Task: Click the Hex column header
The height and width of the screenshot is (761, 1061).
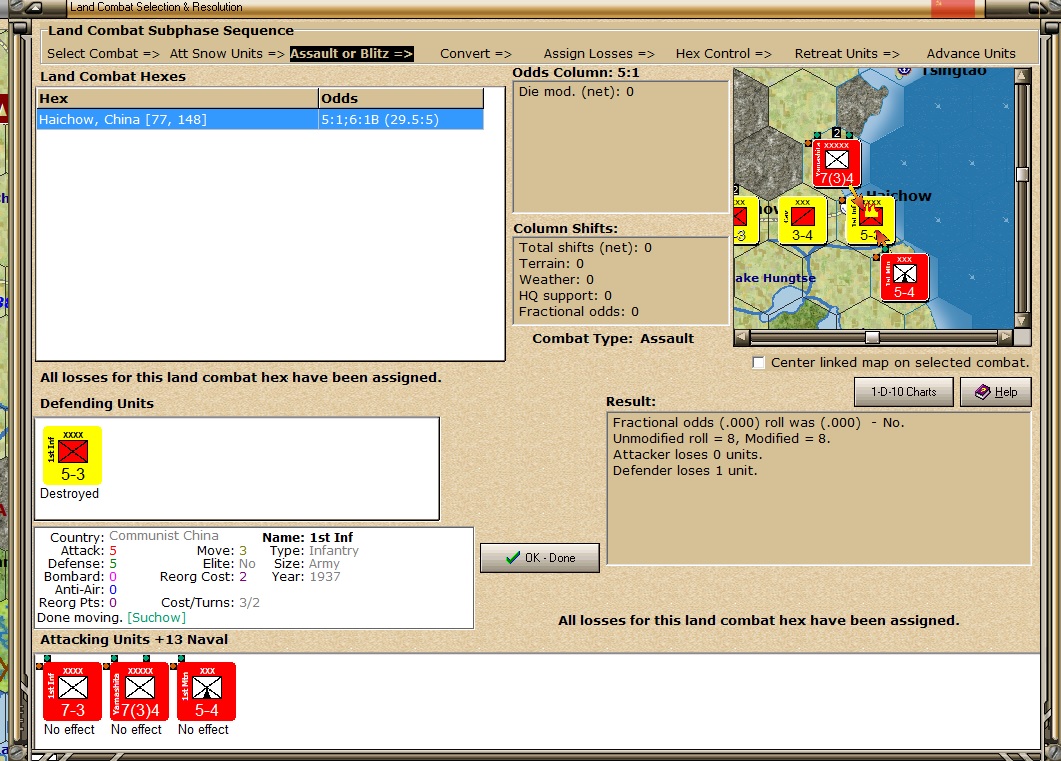Action: tap(177, 99)
